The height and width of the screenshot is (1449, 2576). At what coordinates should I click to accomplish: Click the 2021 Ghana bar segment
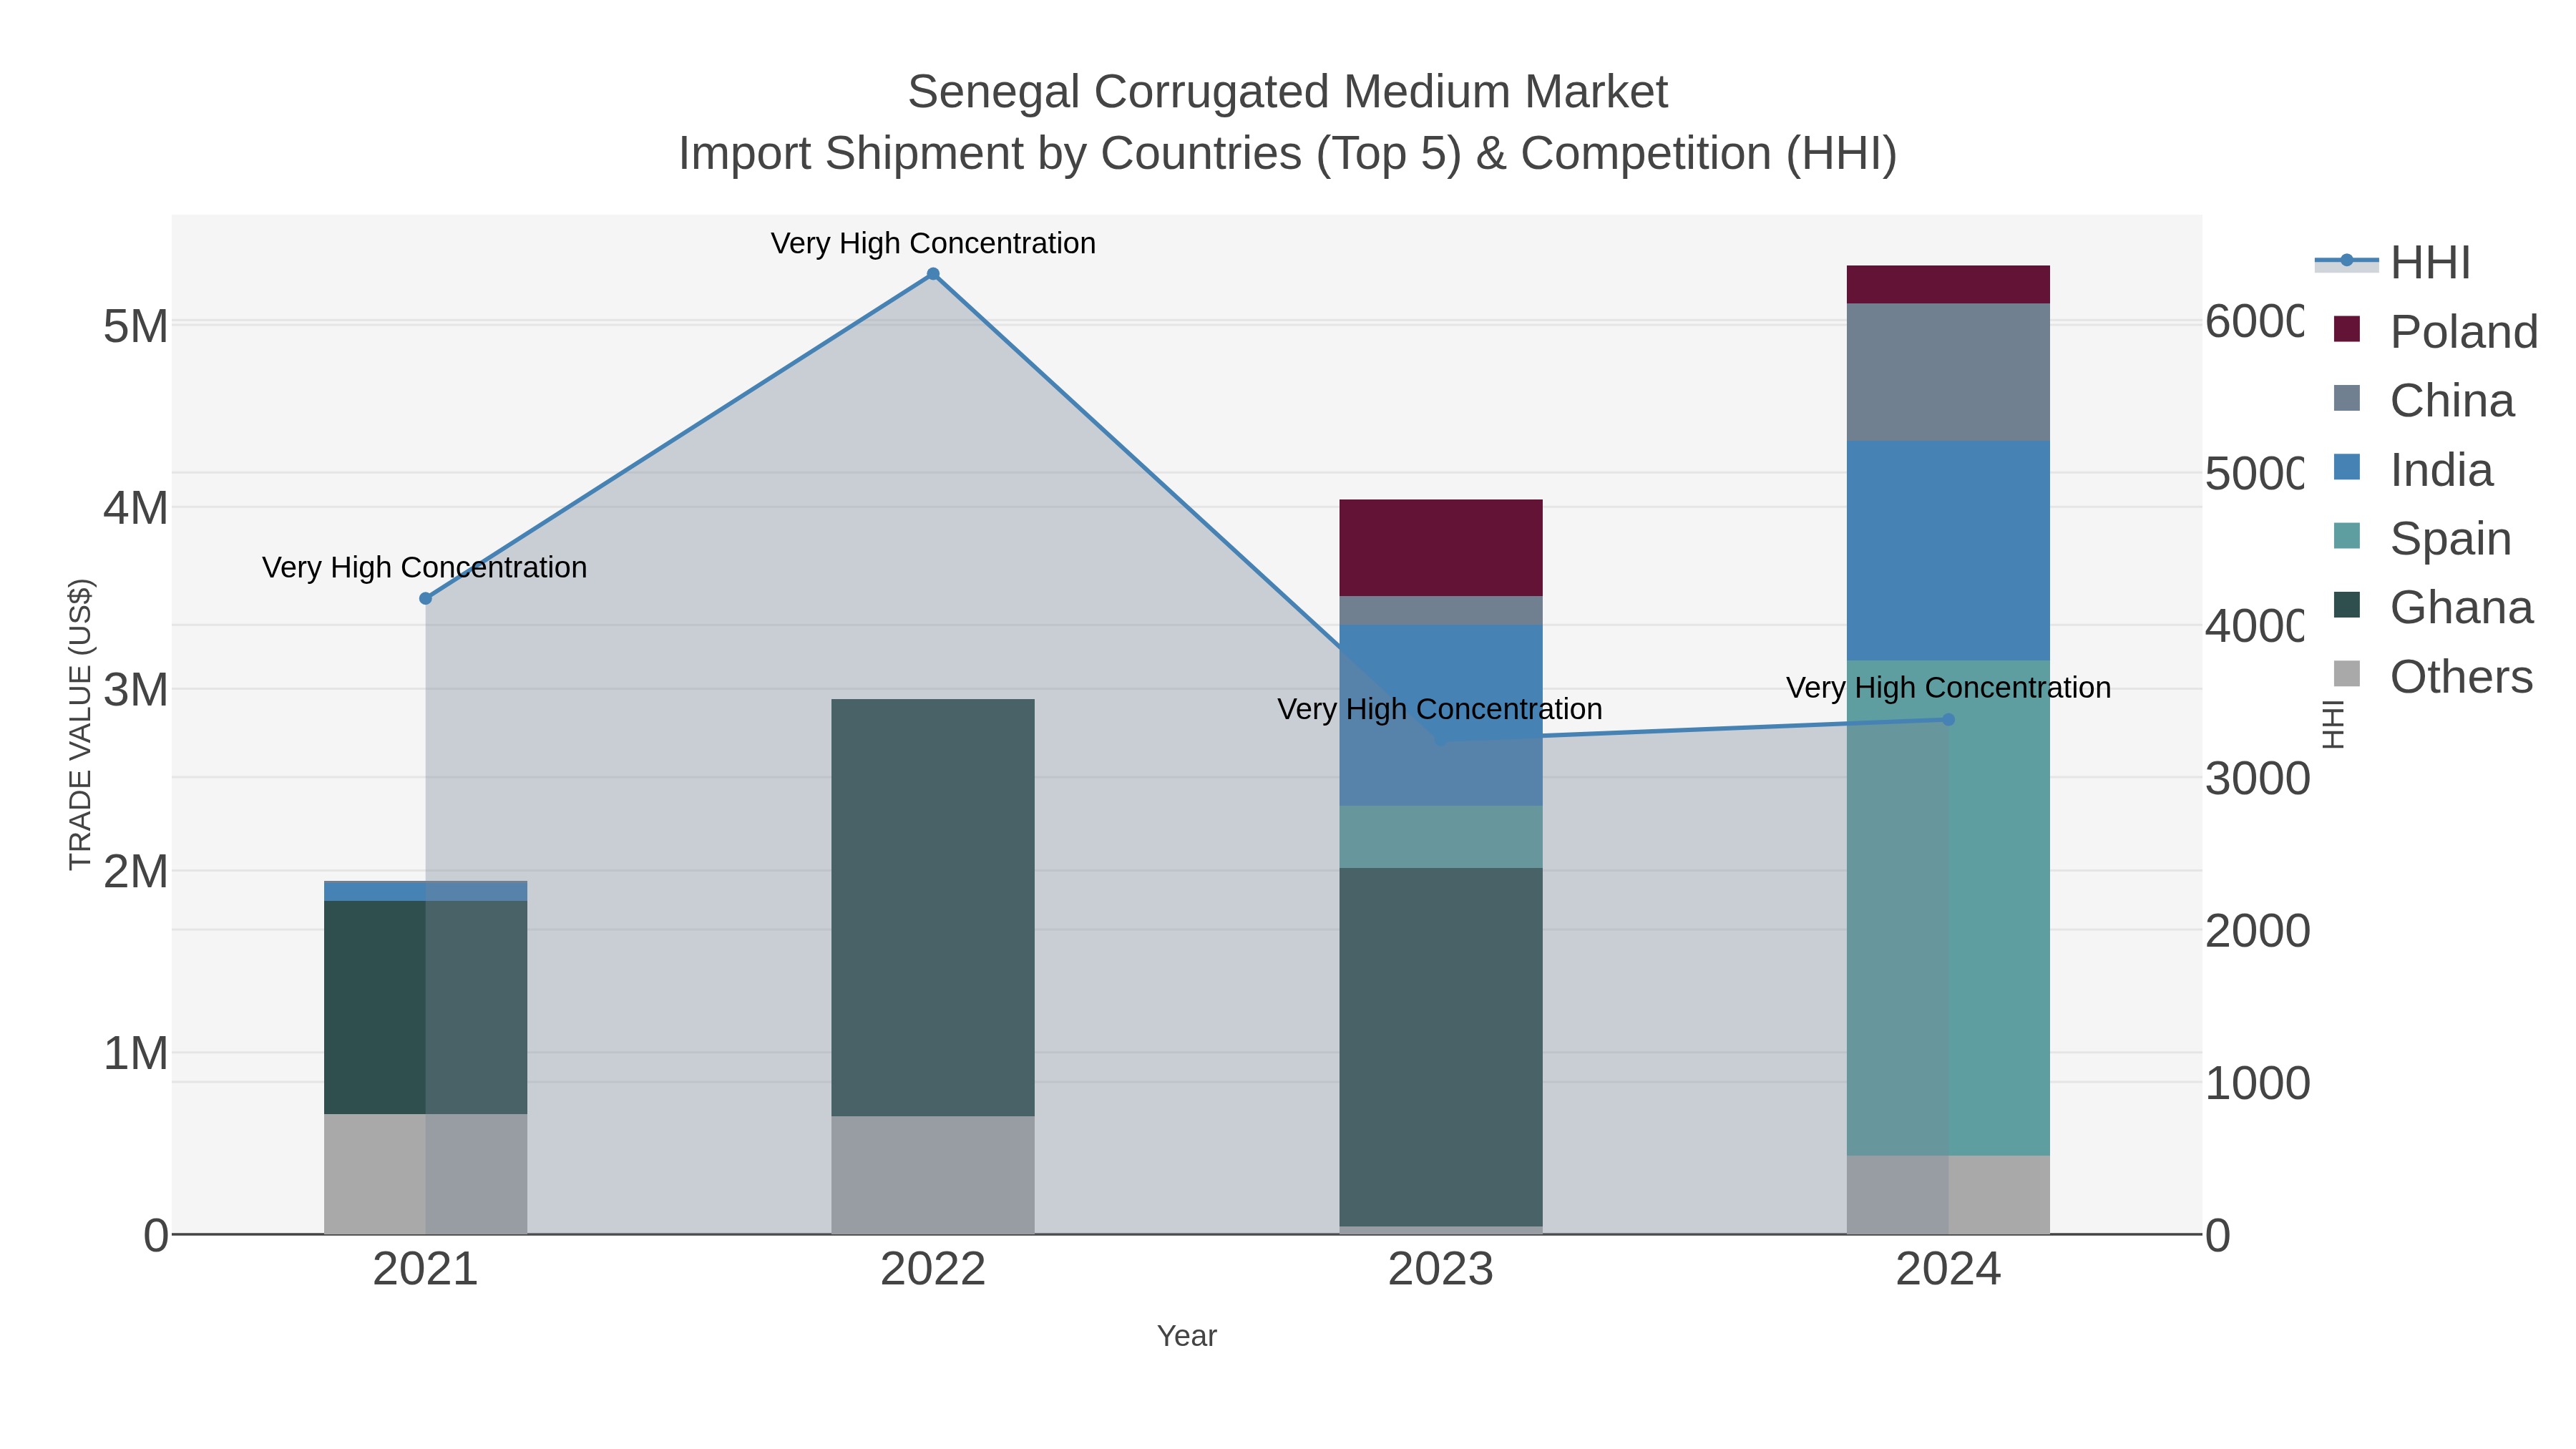coord(425,1007)
